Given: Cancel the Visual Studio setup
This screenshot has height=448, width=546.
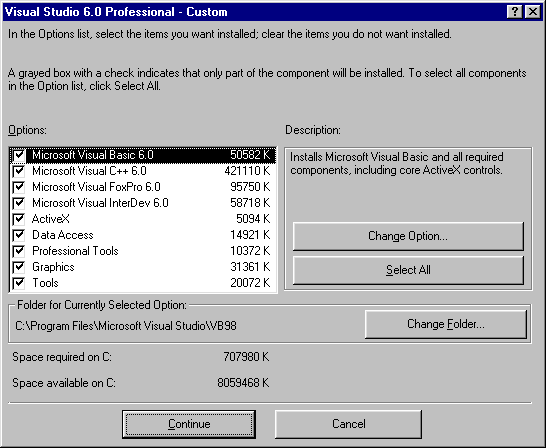Looking at the screenshot, I should point(348,424).
